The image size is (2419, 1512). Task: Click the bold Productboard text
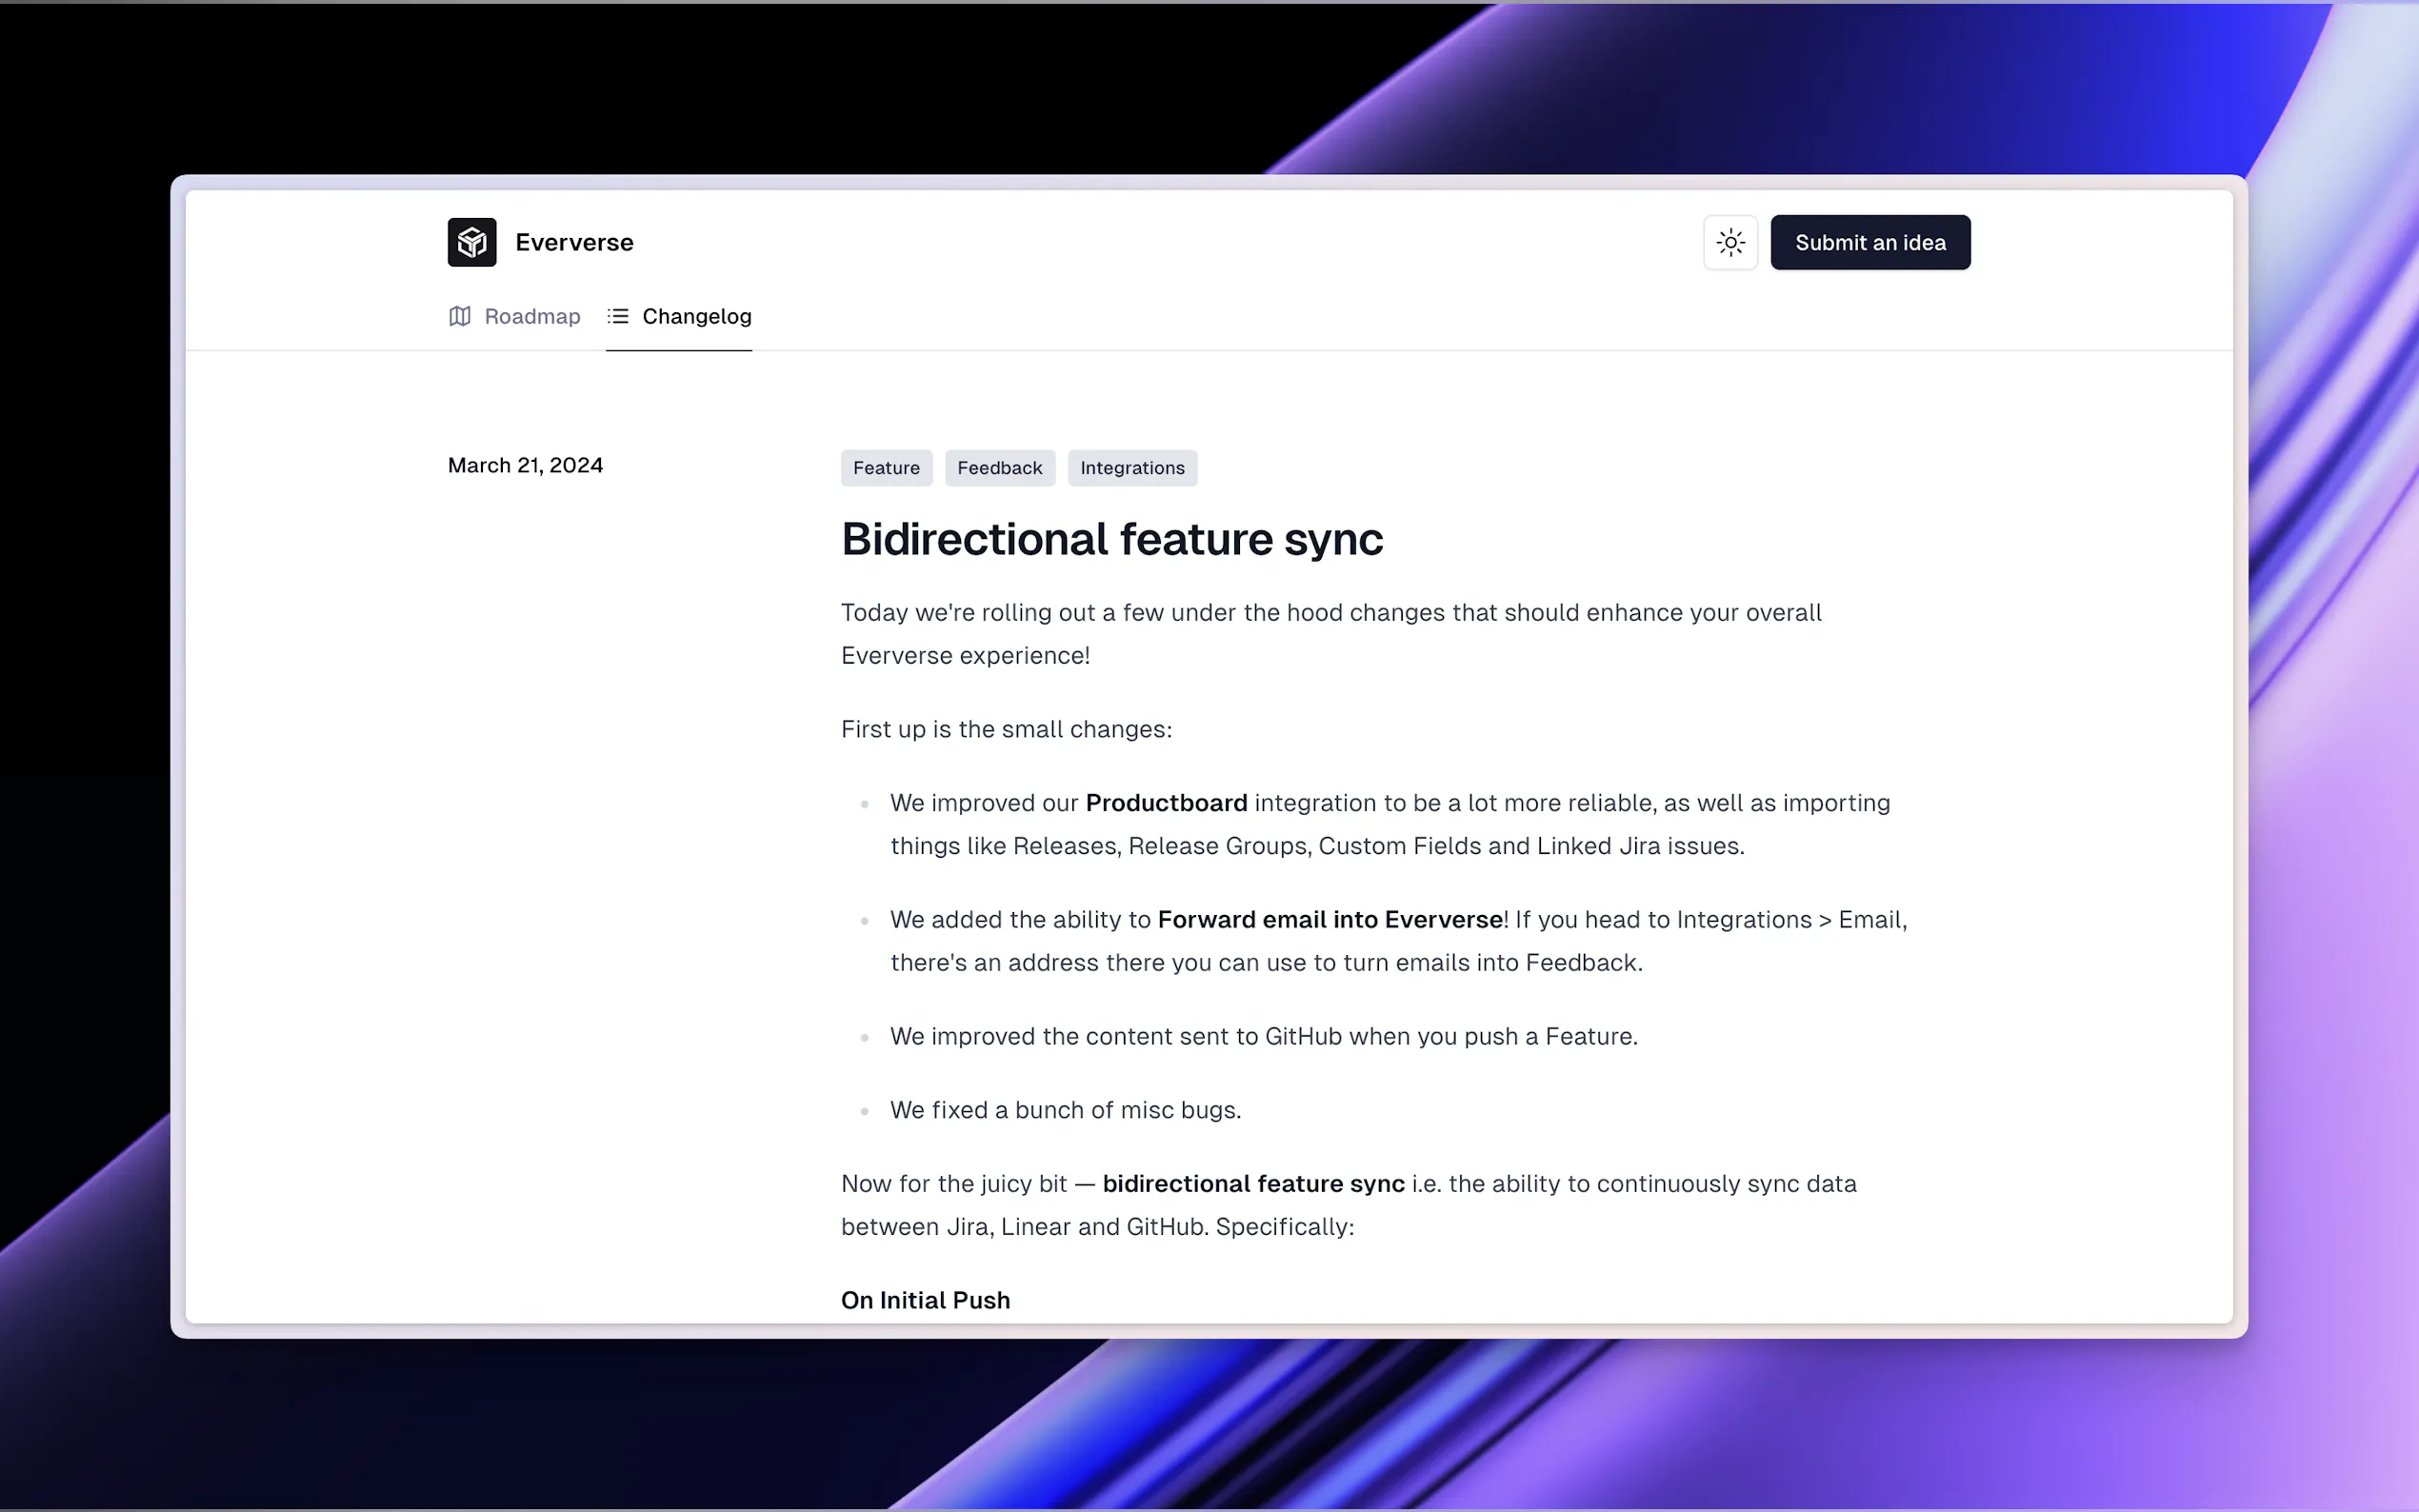pyautogui.click(x=1166, y=803)
